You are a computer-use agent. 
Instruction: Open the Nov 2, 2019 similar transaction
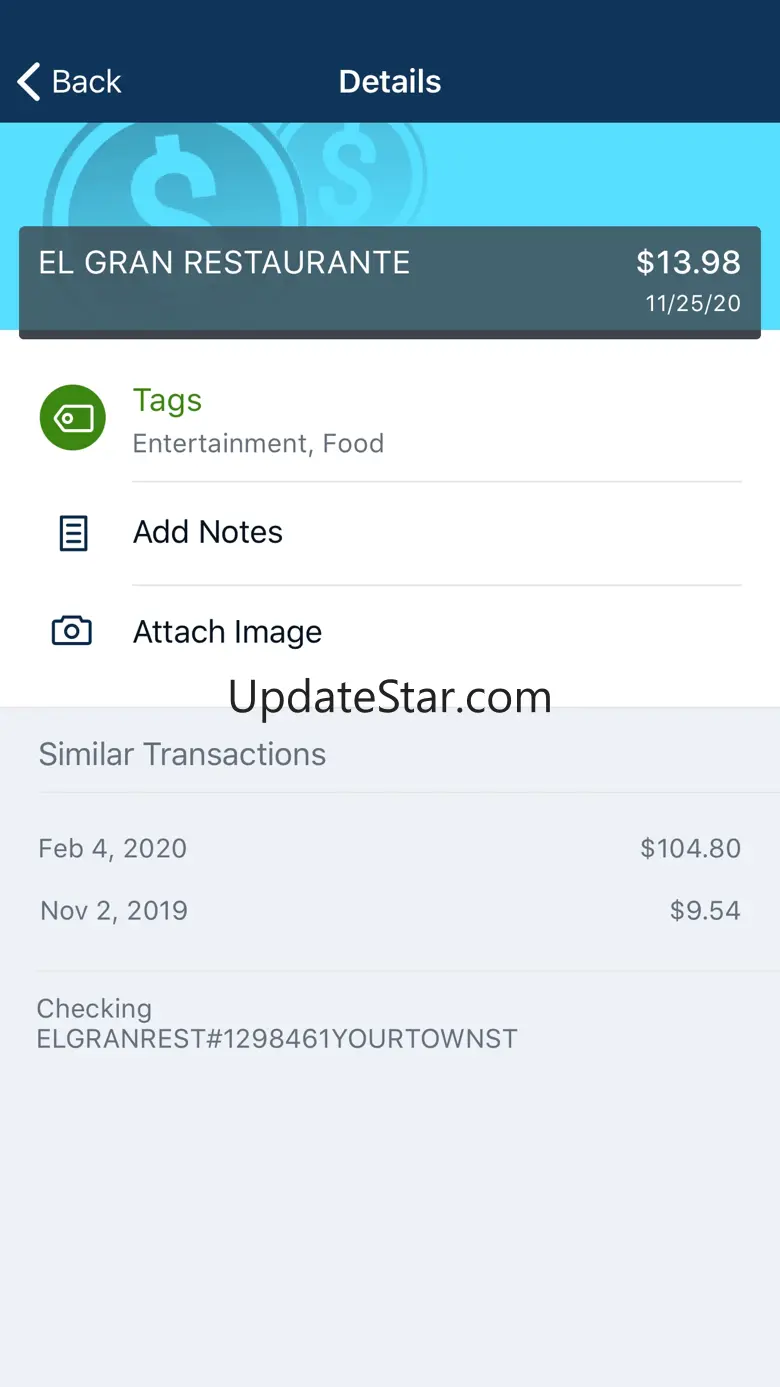(114, 911)
